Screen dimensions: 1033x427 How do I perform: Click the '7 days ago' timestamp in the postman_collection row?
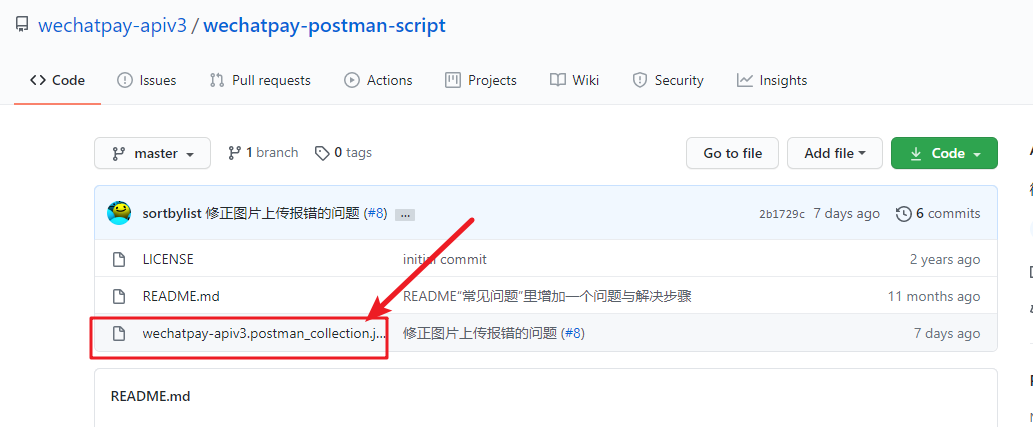(947, 333)
